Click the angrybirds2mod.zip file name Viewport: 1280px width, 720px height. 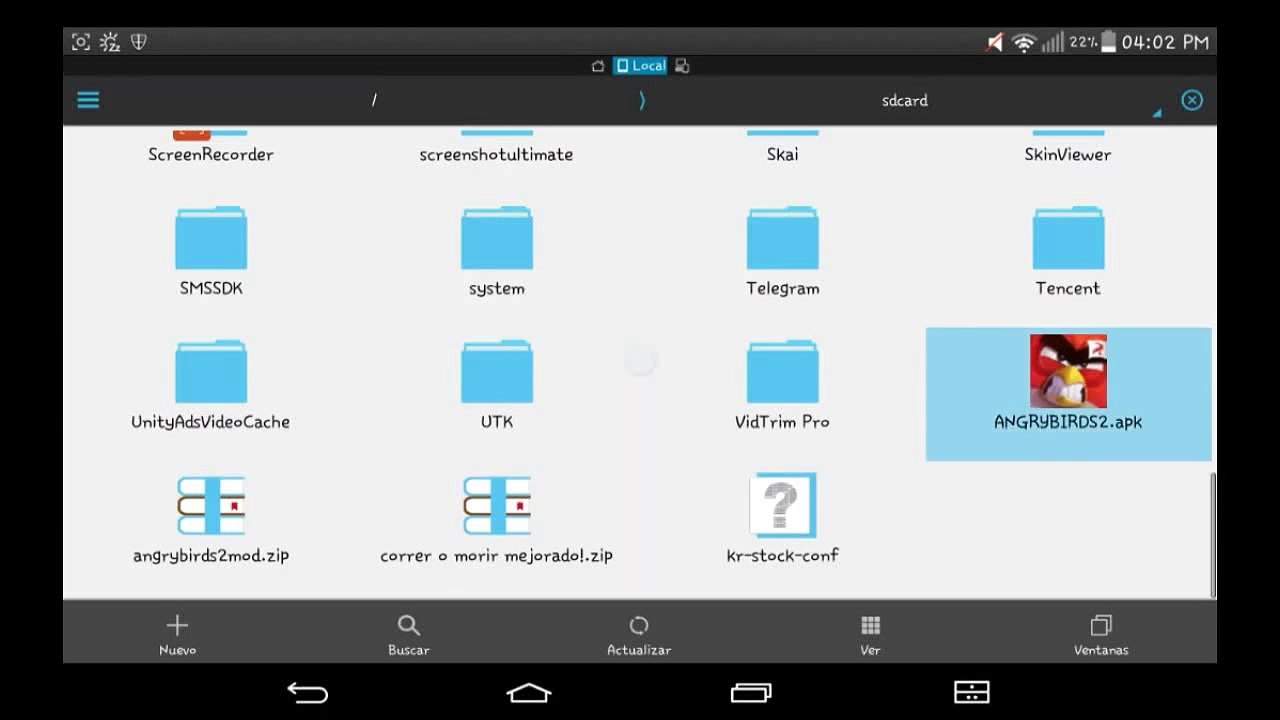tap(211, 555)
